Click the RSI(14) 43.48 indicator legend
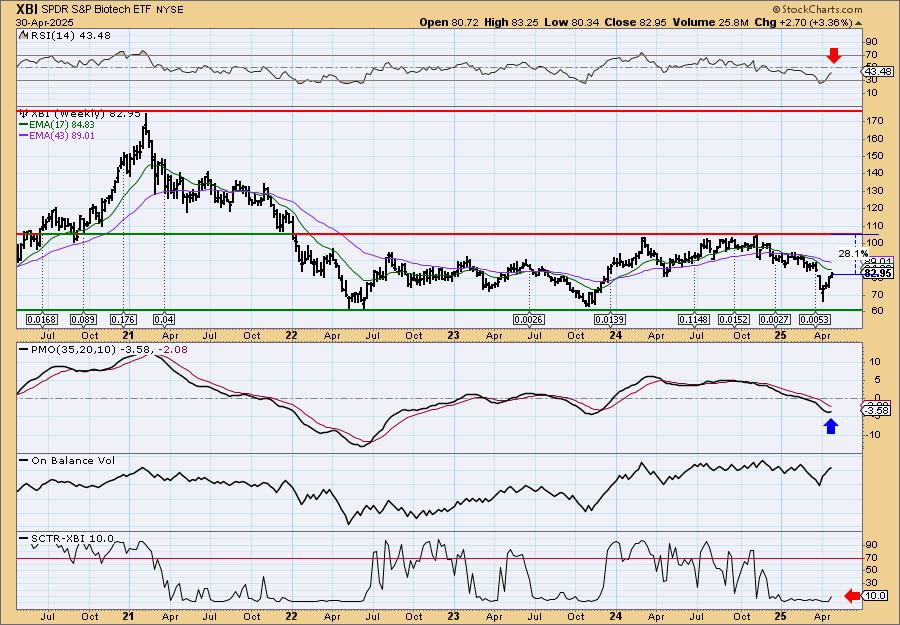Image resolution: width=900 pixels, height=625 pixels. click(69, 36)
